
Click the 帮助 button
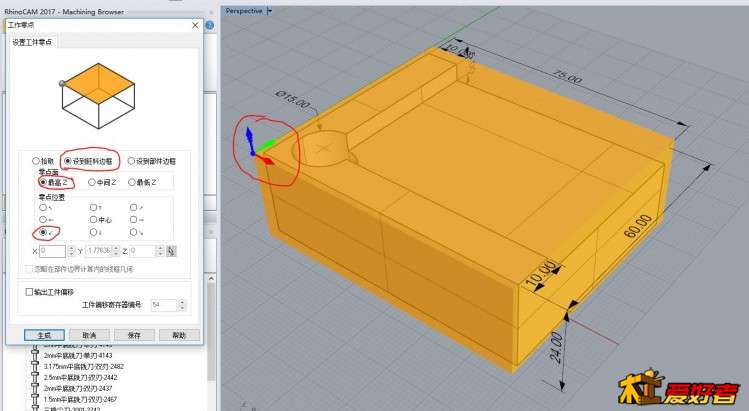[179, 335]
